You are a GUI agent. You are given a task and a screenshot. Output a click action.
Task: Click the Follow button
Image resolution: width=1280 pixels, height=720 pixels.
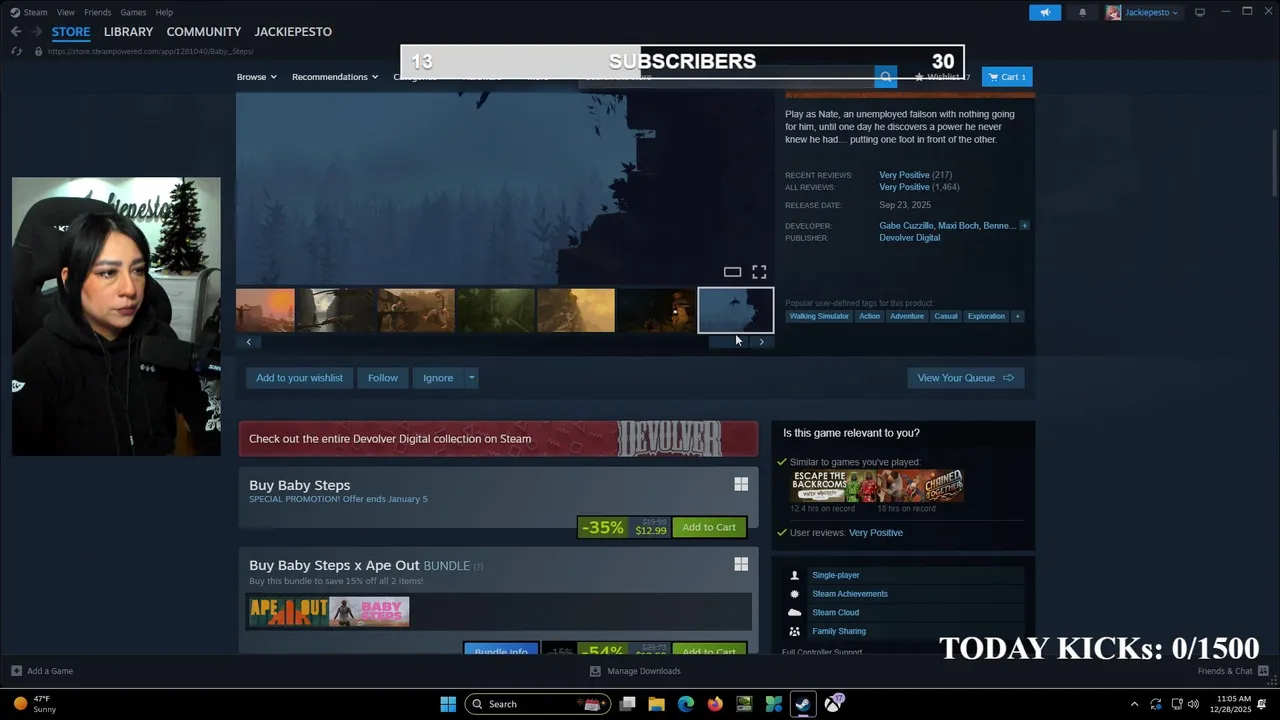pos(383,378)
